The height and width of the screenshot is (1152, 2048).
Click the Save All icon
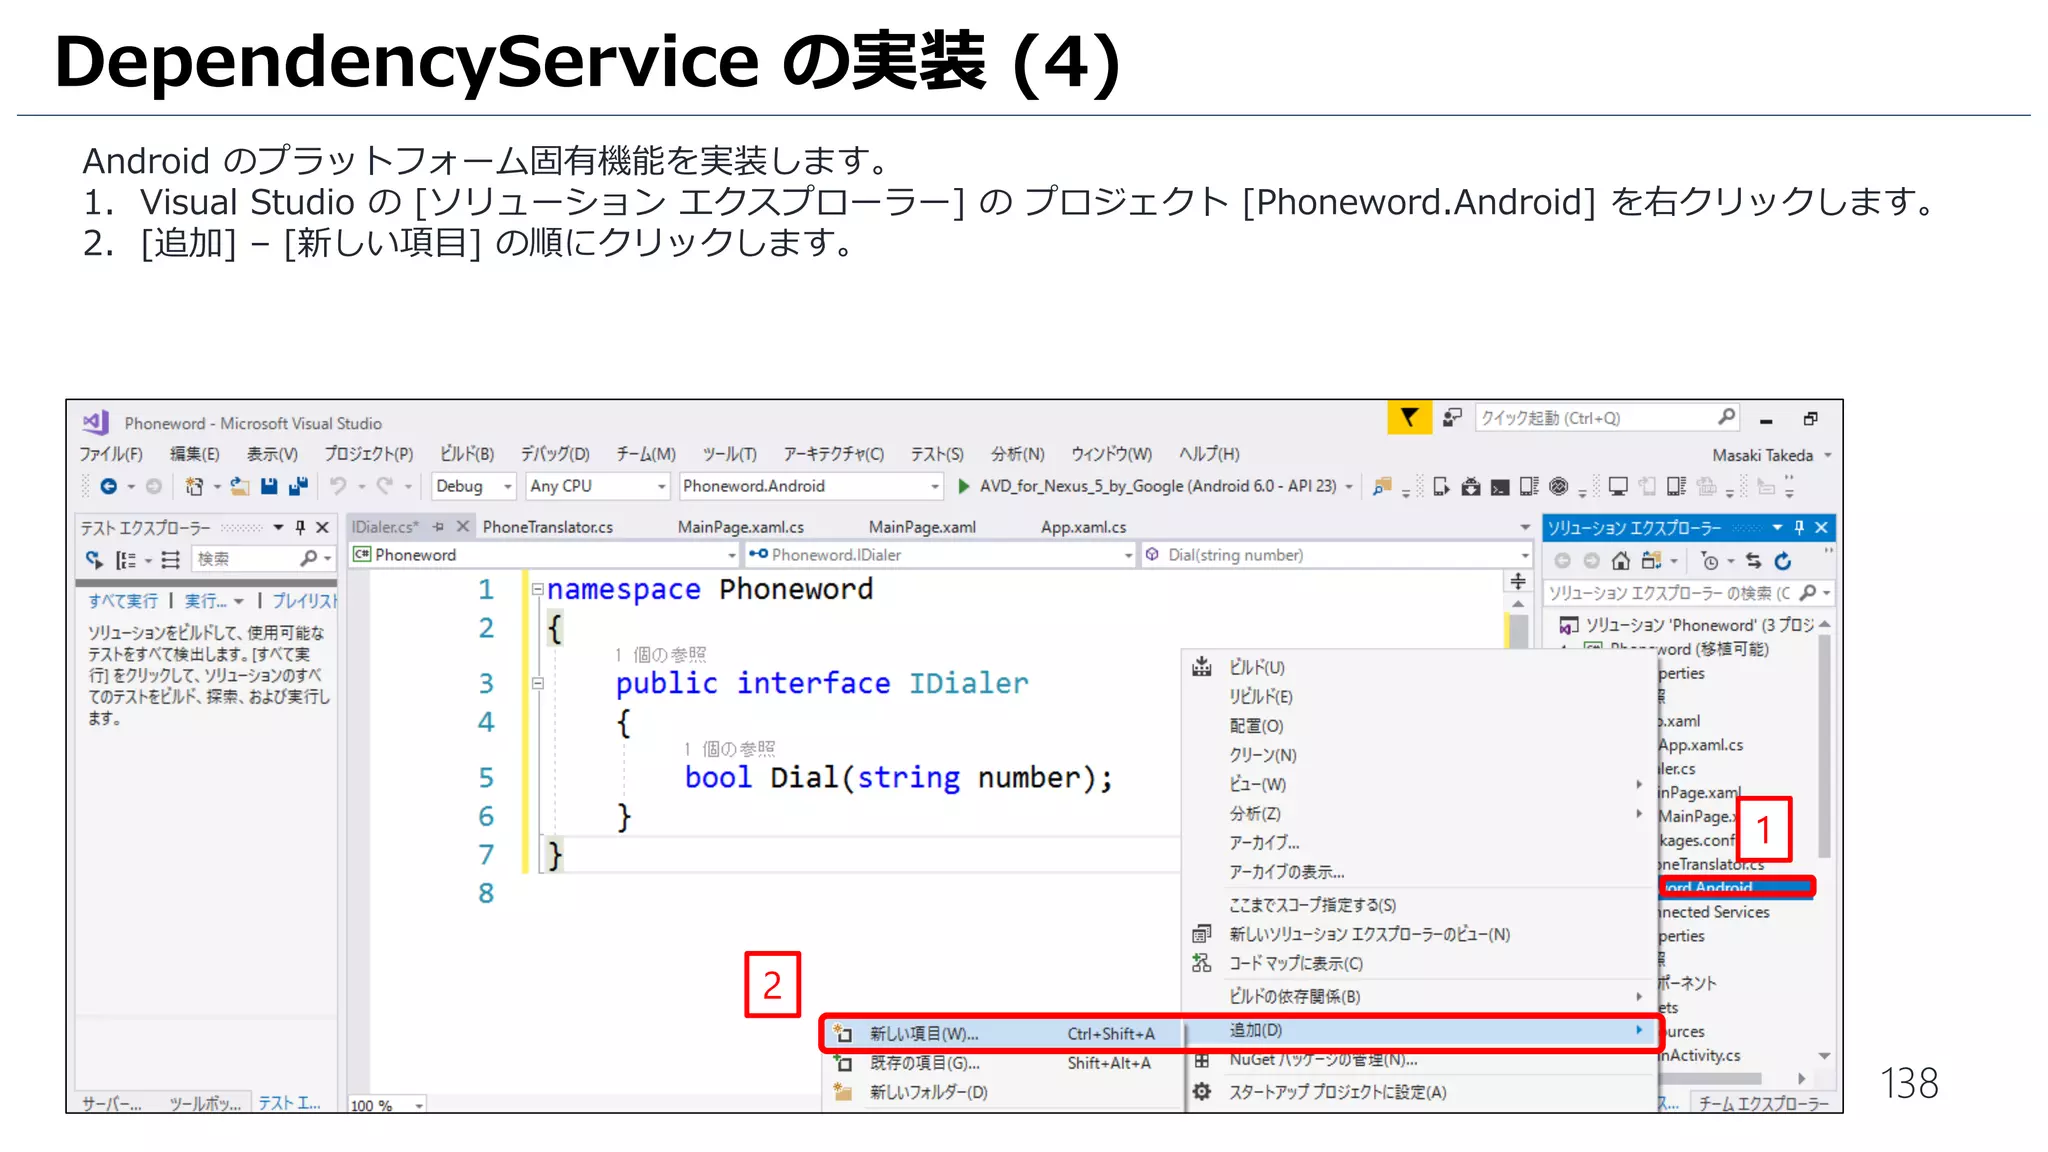pos(298,486)
